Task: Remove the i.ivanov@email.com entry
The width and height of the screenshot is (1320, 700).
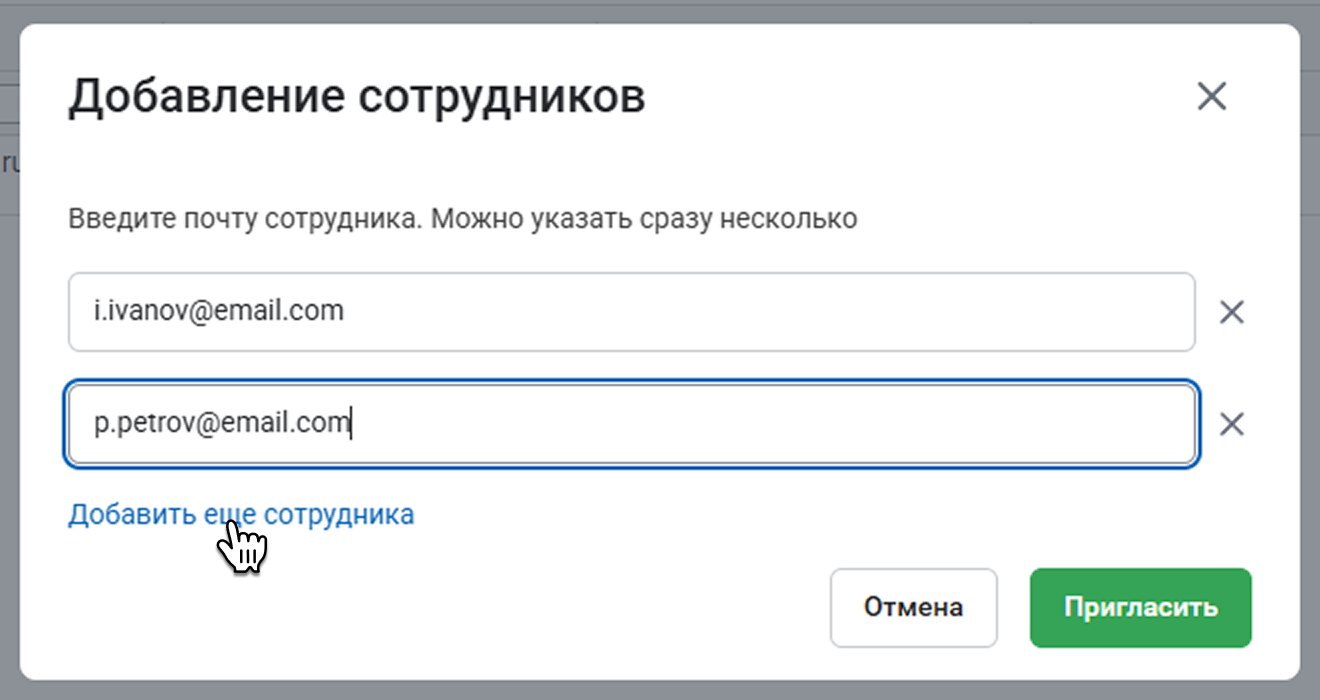Action: (1232, 312)
